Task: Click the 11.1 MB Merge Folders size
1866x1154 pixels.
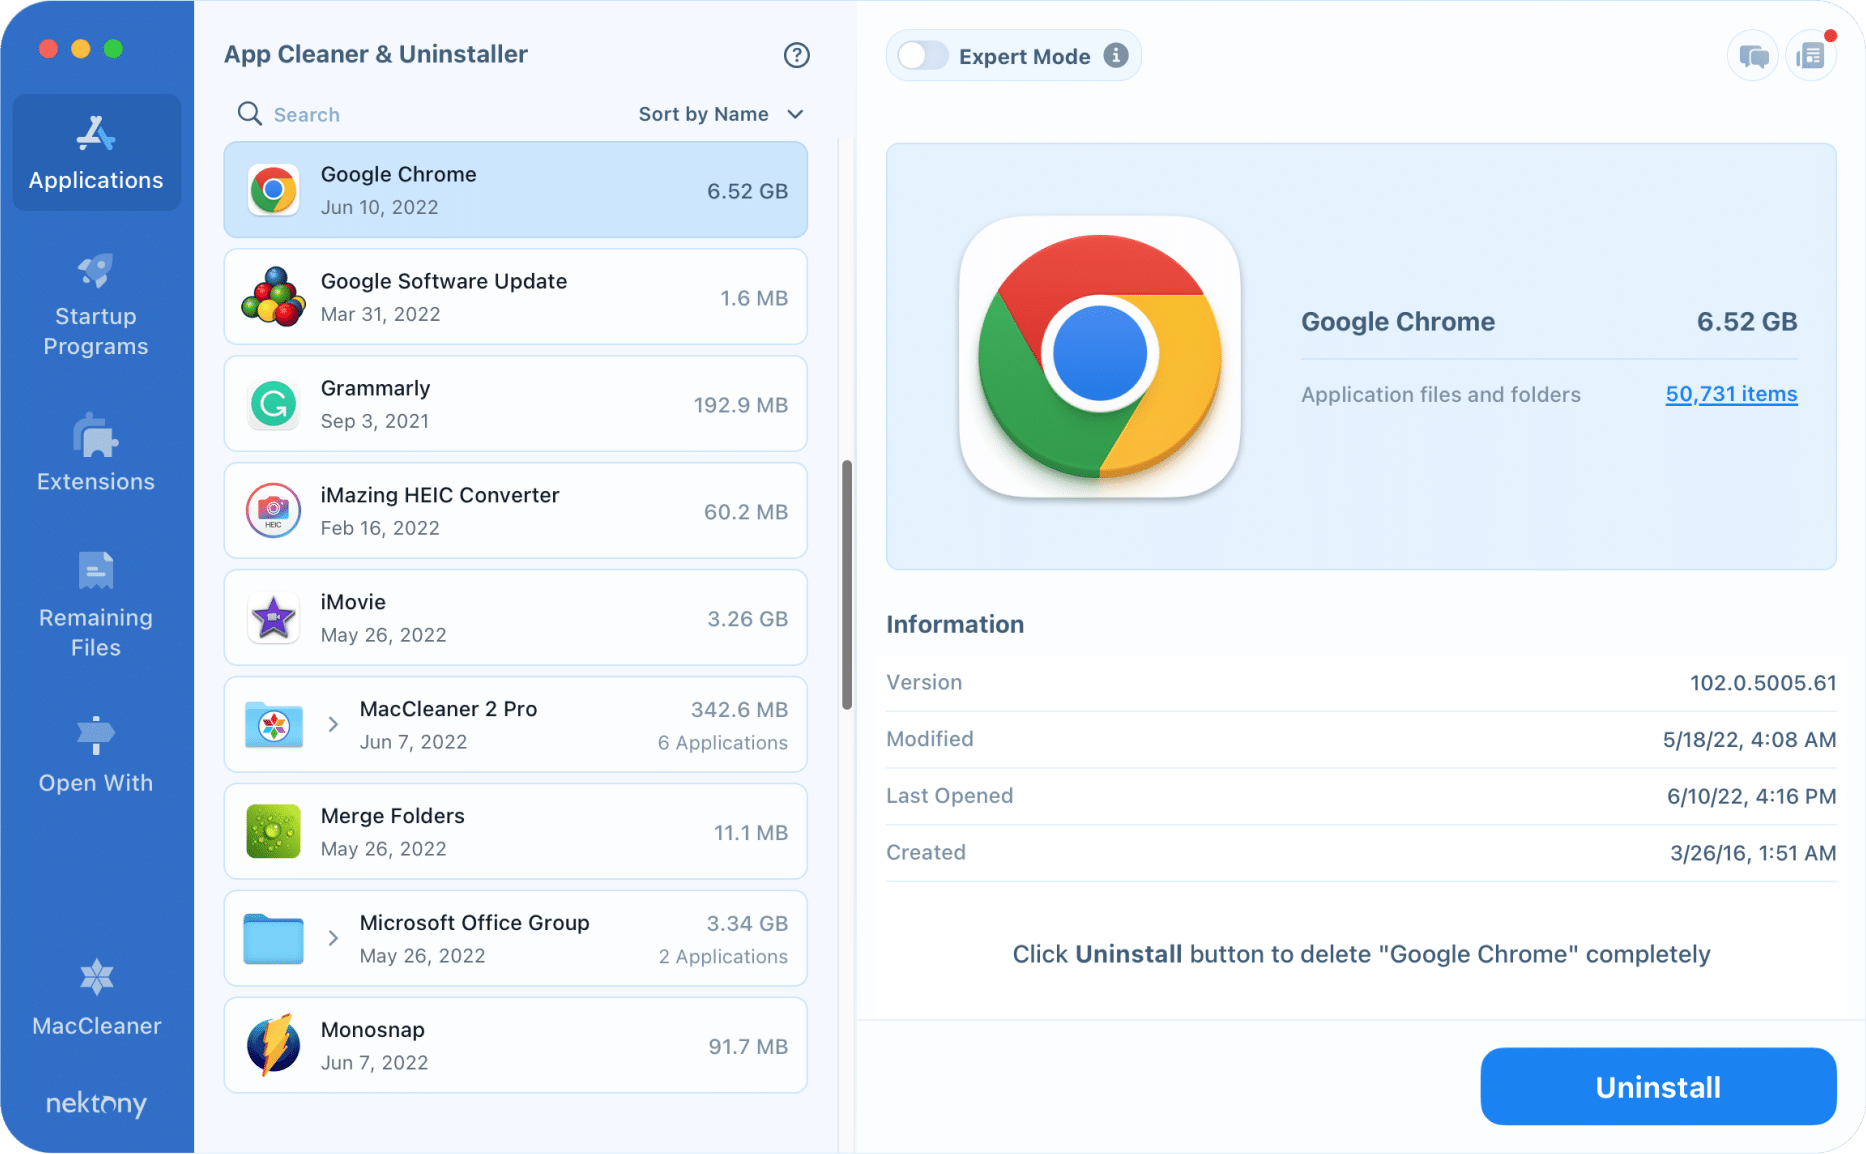Action: (x=751, y=833)
